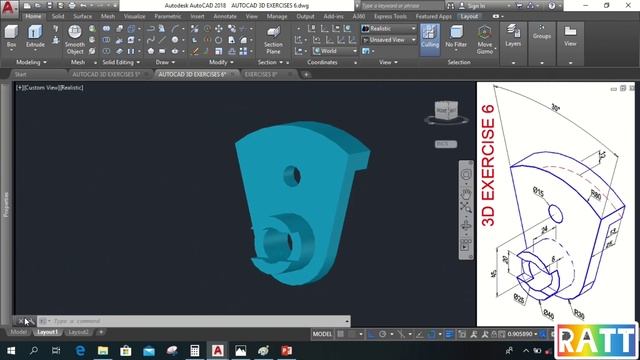Open the AutoCAD application menu logo
This screenshot has width=640, height=360.
point(9,8)
